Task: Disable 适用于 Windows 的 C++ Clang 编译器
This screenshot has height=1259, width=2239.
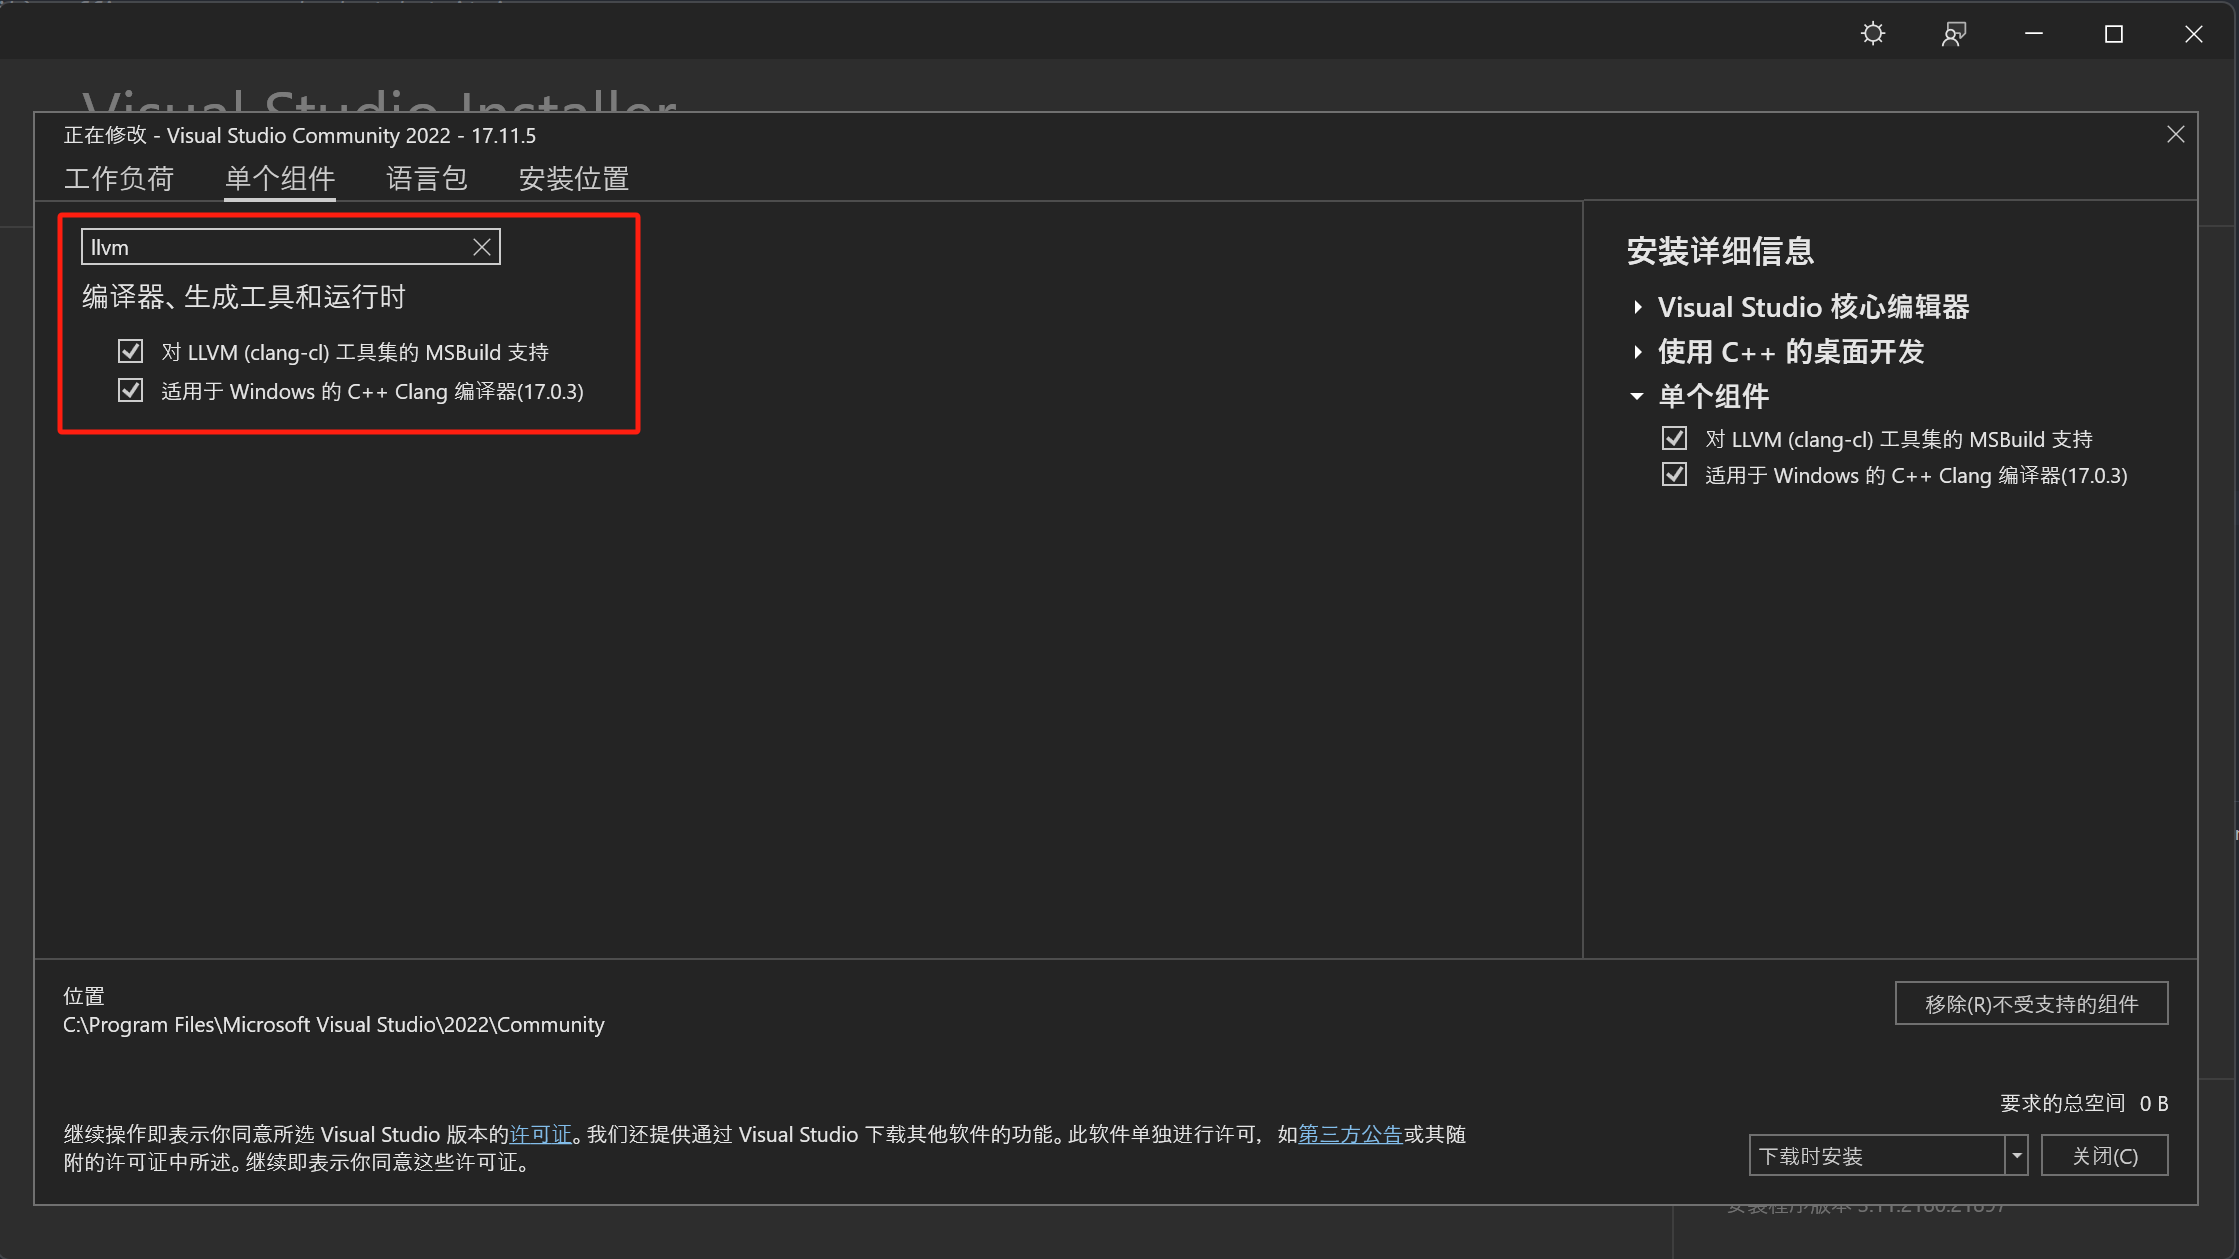Action: pos(131,390)
